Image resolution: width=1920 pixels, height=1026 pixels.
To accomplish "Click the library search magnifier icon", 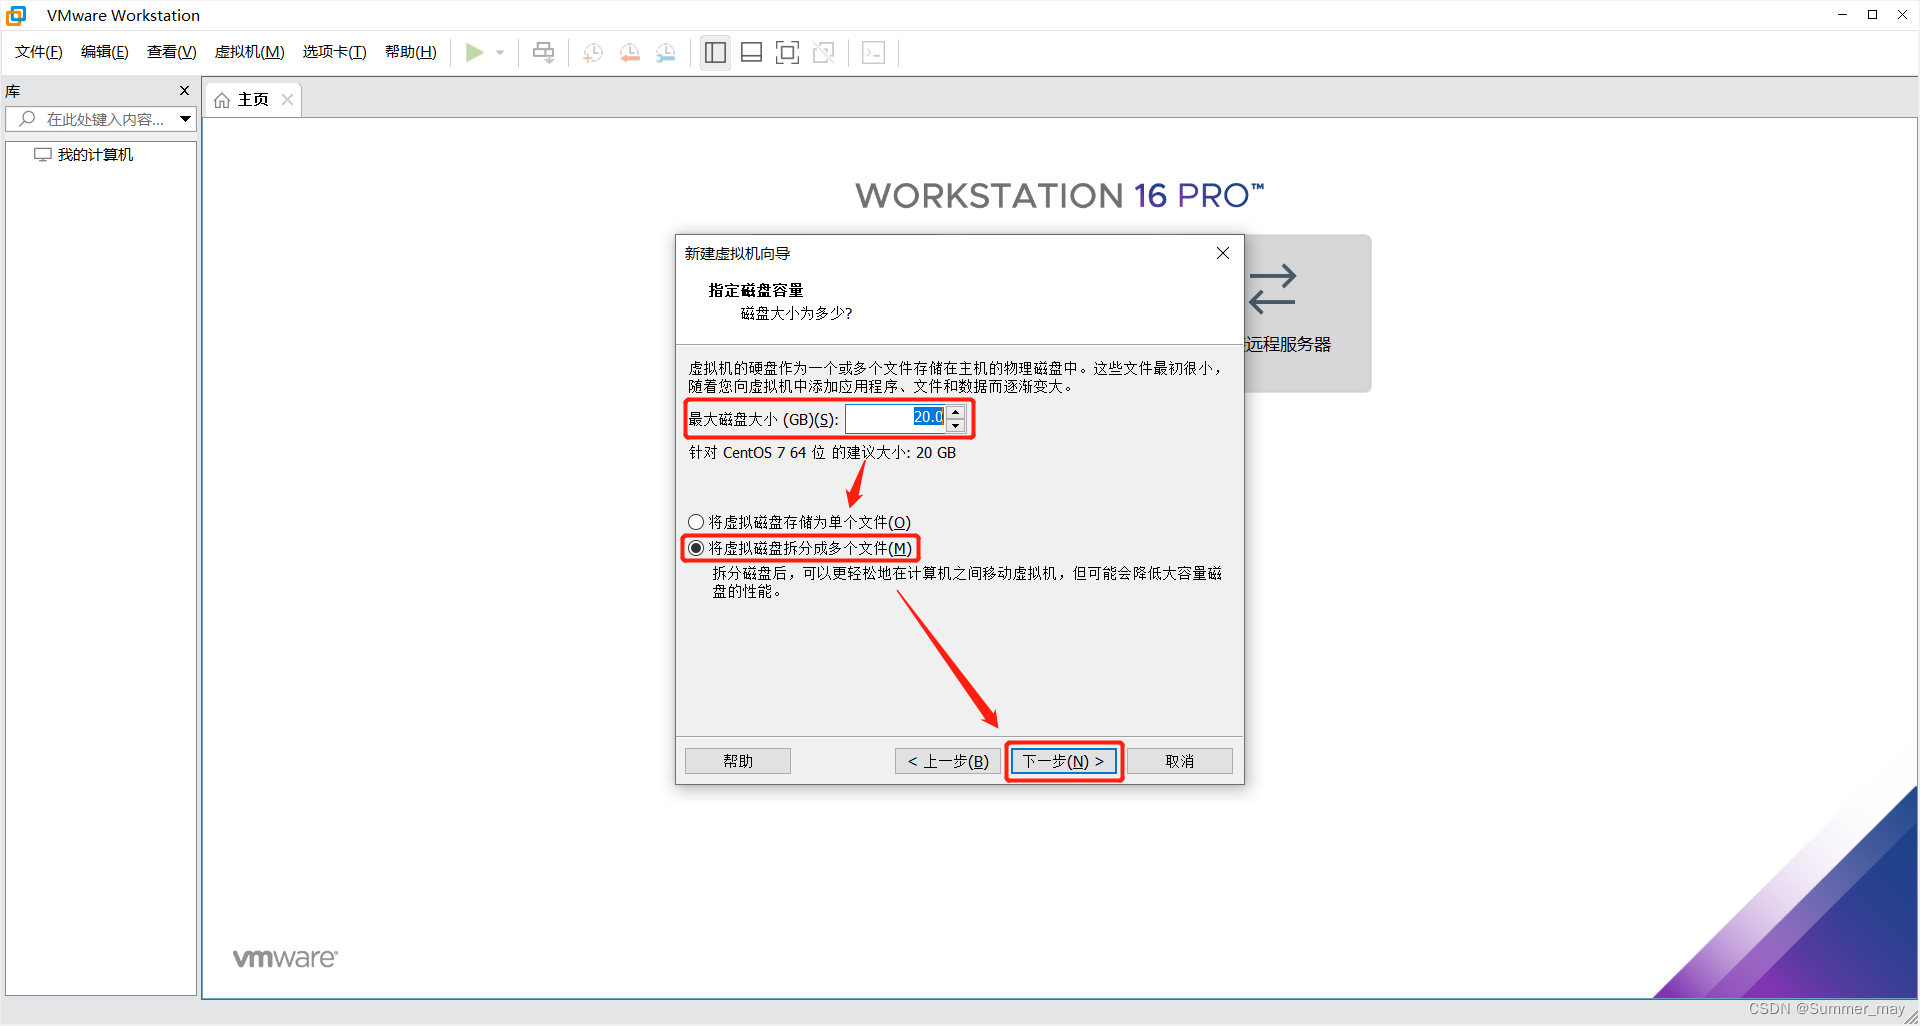I will [x=28, y=119].
